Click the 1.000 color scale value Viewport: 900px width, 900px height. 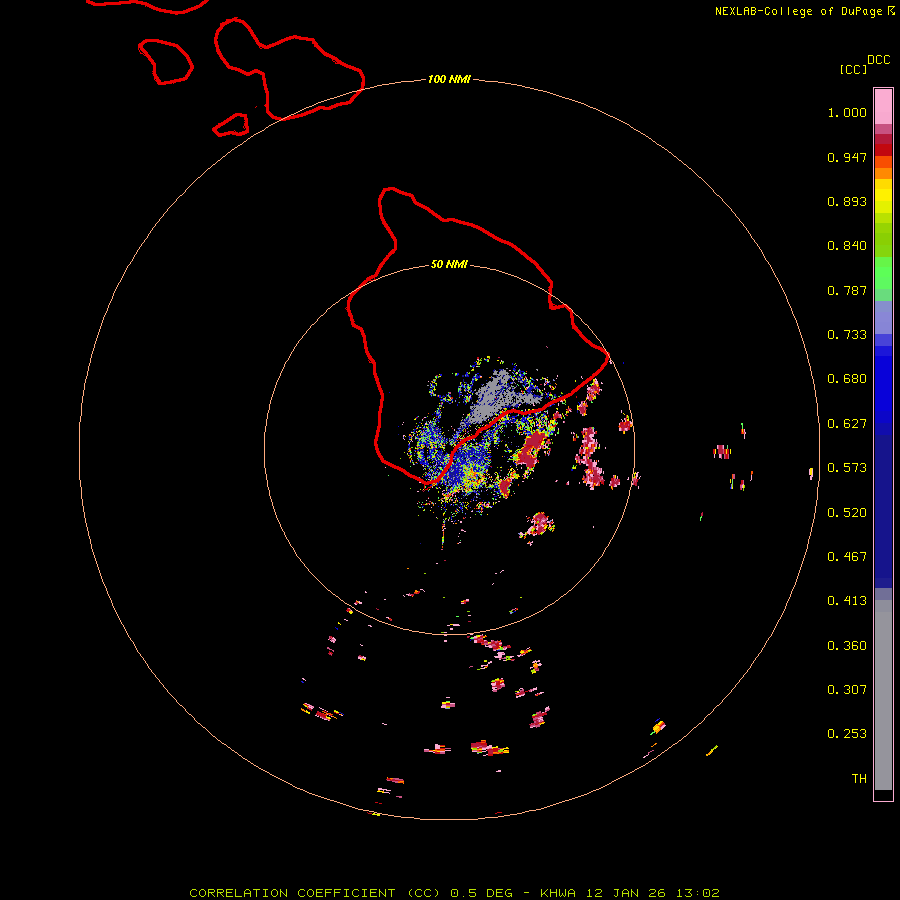click(847, 112)
